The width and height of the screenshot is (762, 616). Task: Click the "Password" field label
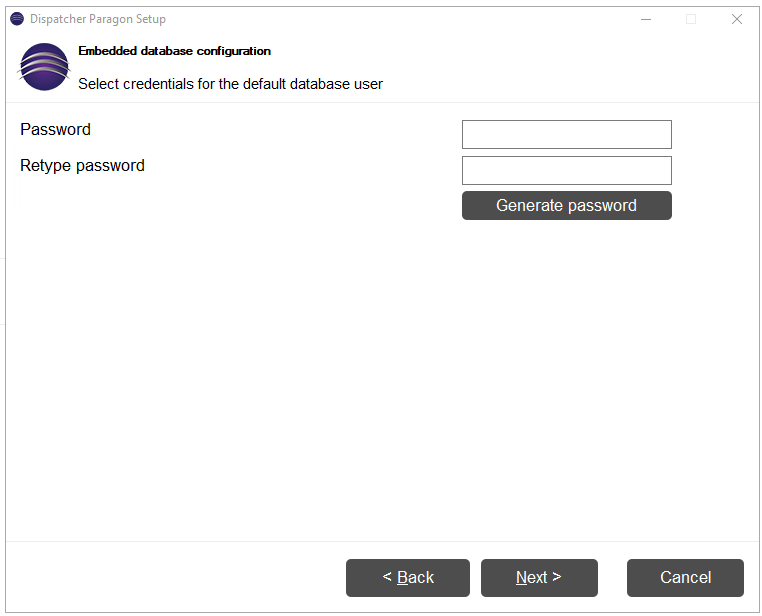click(55, 130)
